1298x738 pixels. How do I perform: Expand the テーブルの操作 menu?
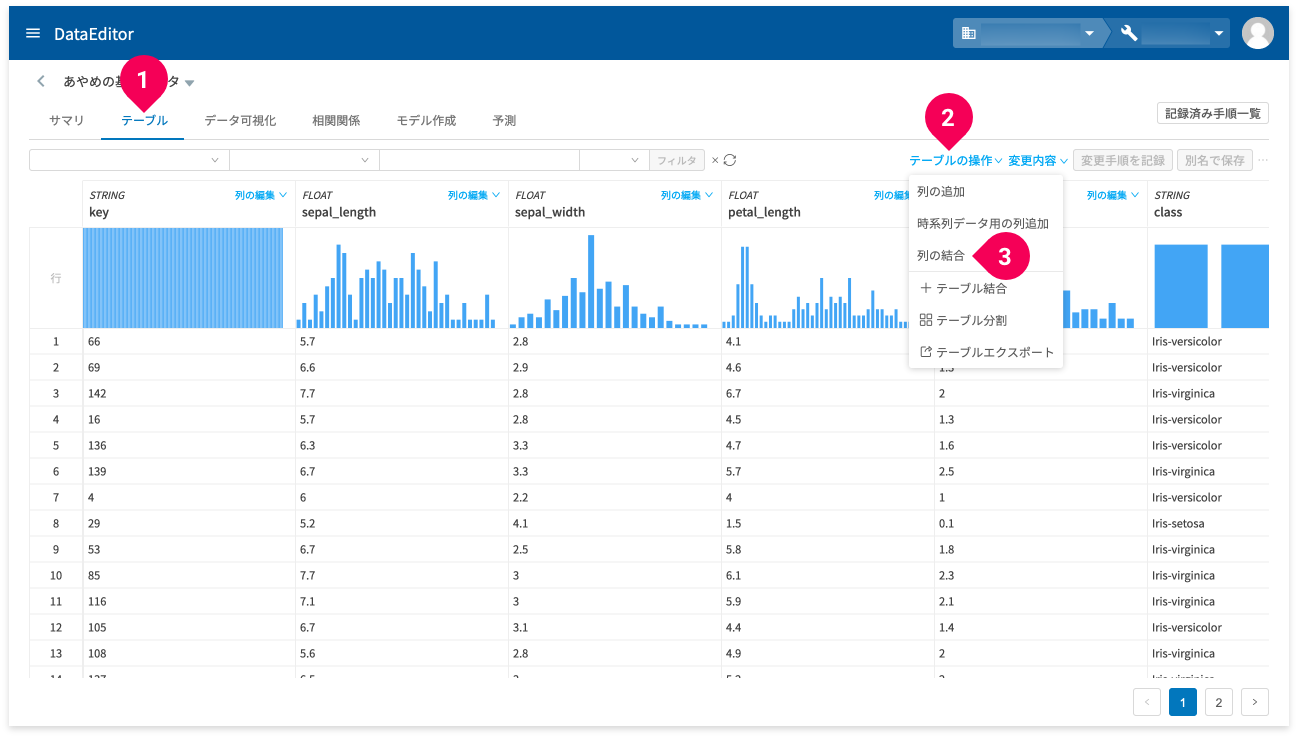(955, 160)
